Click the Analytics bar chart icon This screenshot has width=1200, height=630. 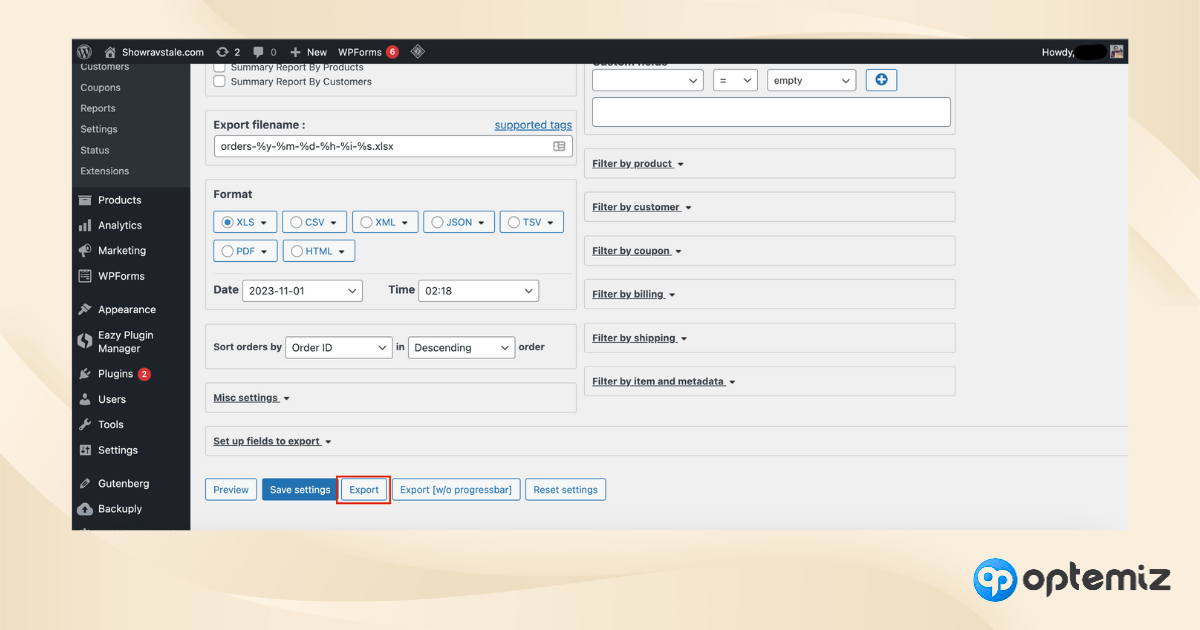(85, 226)
